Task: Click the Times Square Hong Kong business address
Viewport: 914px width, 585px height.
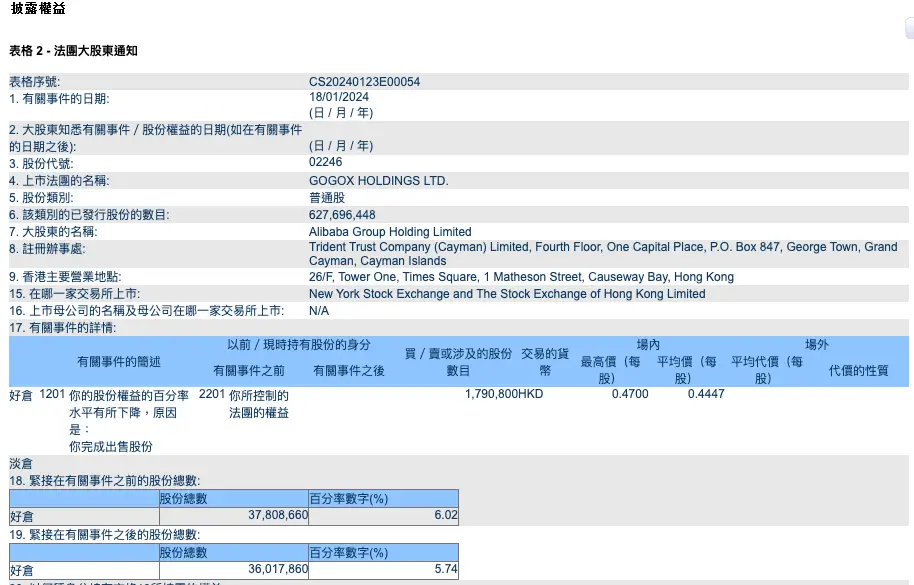Action: [x=521, y=277]
